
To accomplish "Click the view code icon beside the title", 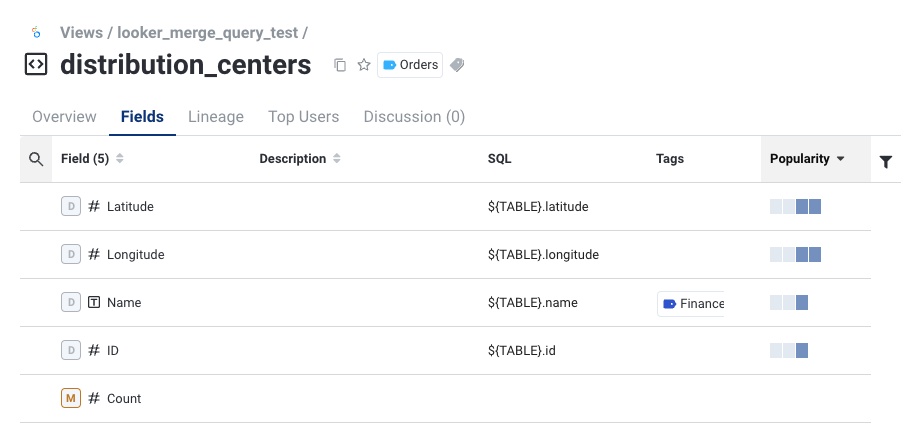I will pyautogui.click(x=36, y=65).
